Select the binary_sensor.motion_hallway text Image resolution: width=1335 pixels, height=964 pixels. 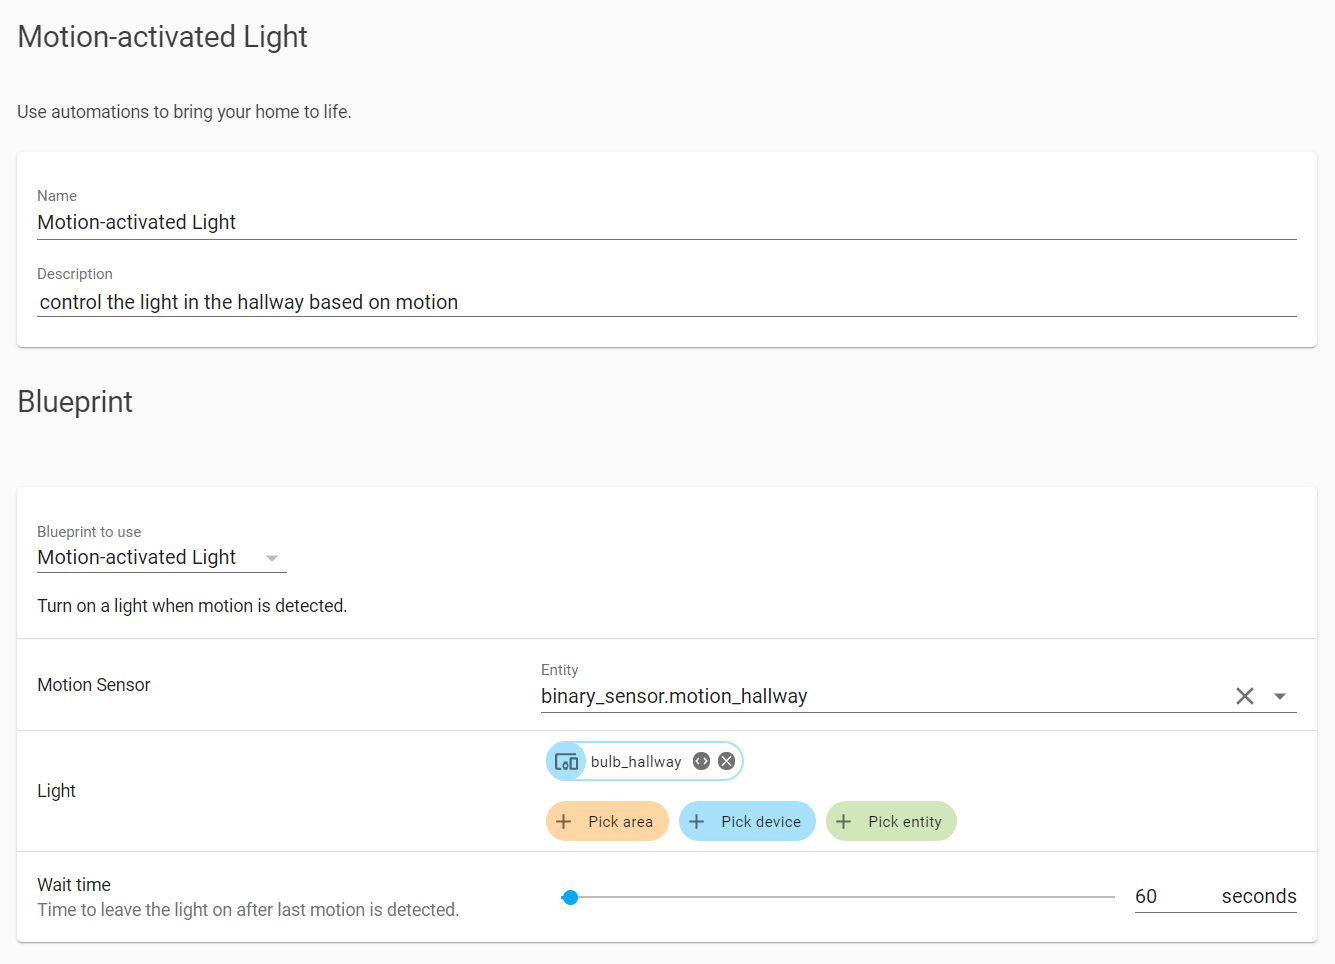pyautogui.click(x=673, y=696)
